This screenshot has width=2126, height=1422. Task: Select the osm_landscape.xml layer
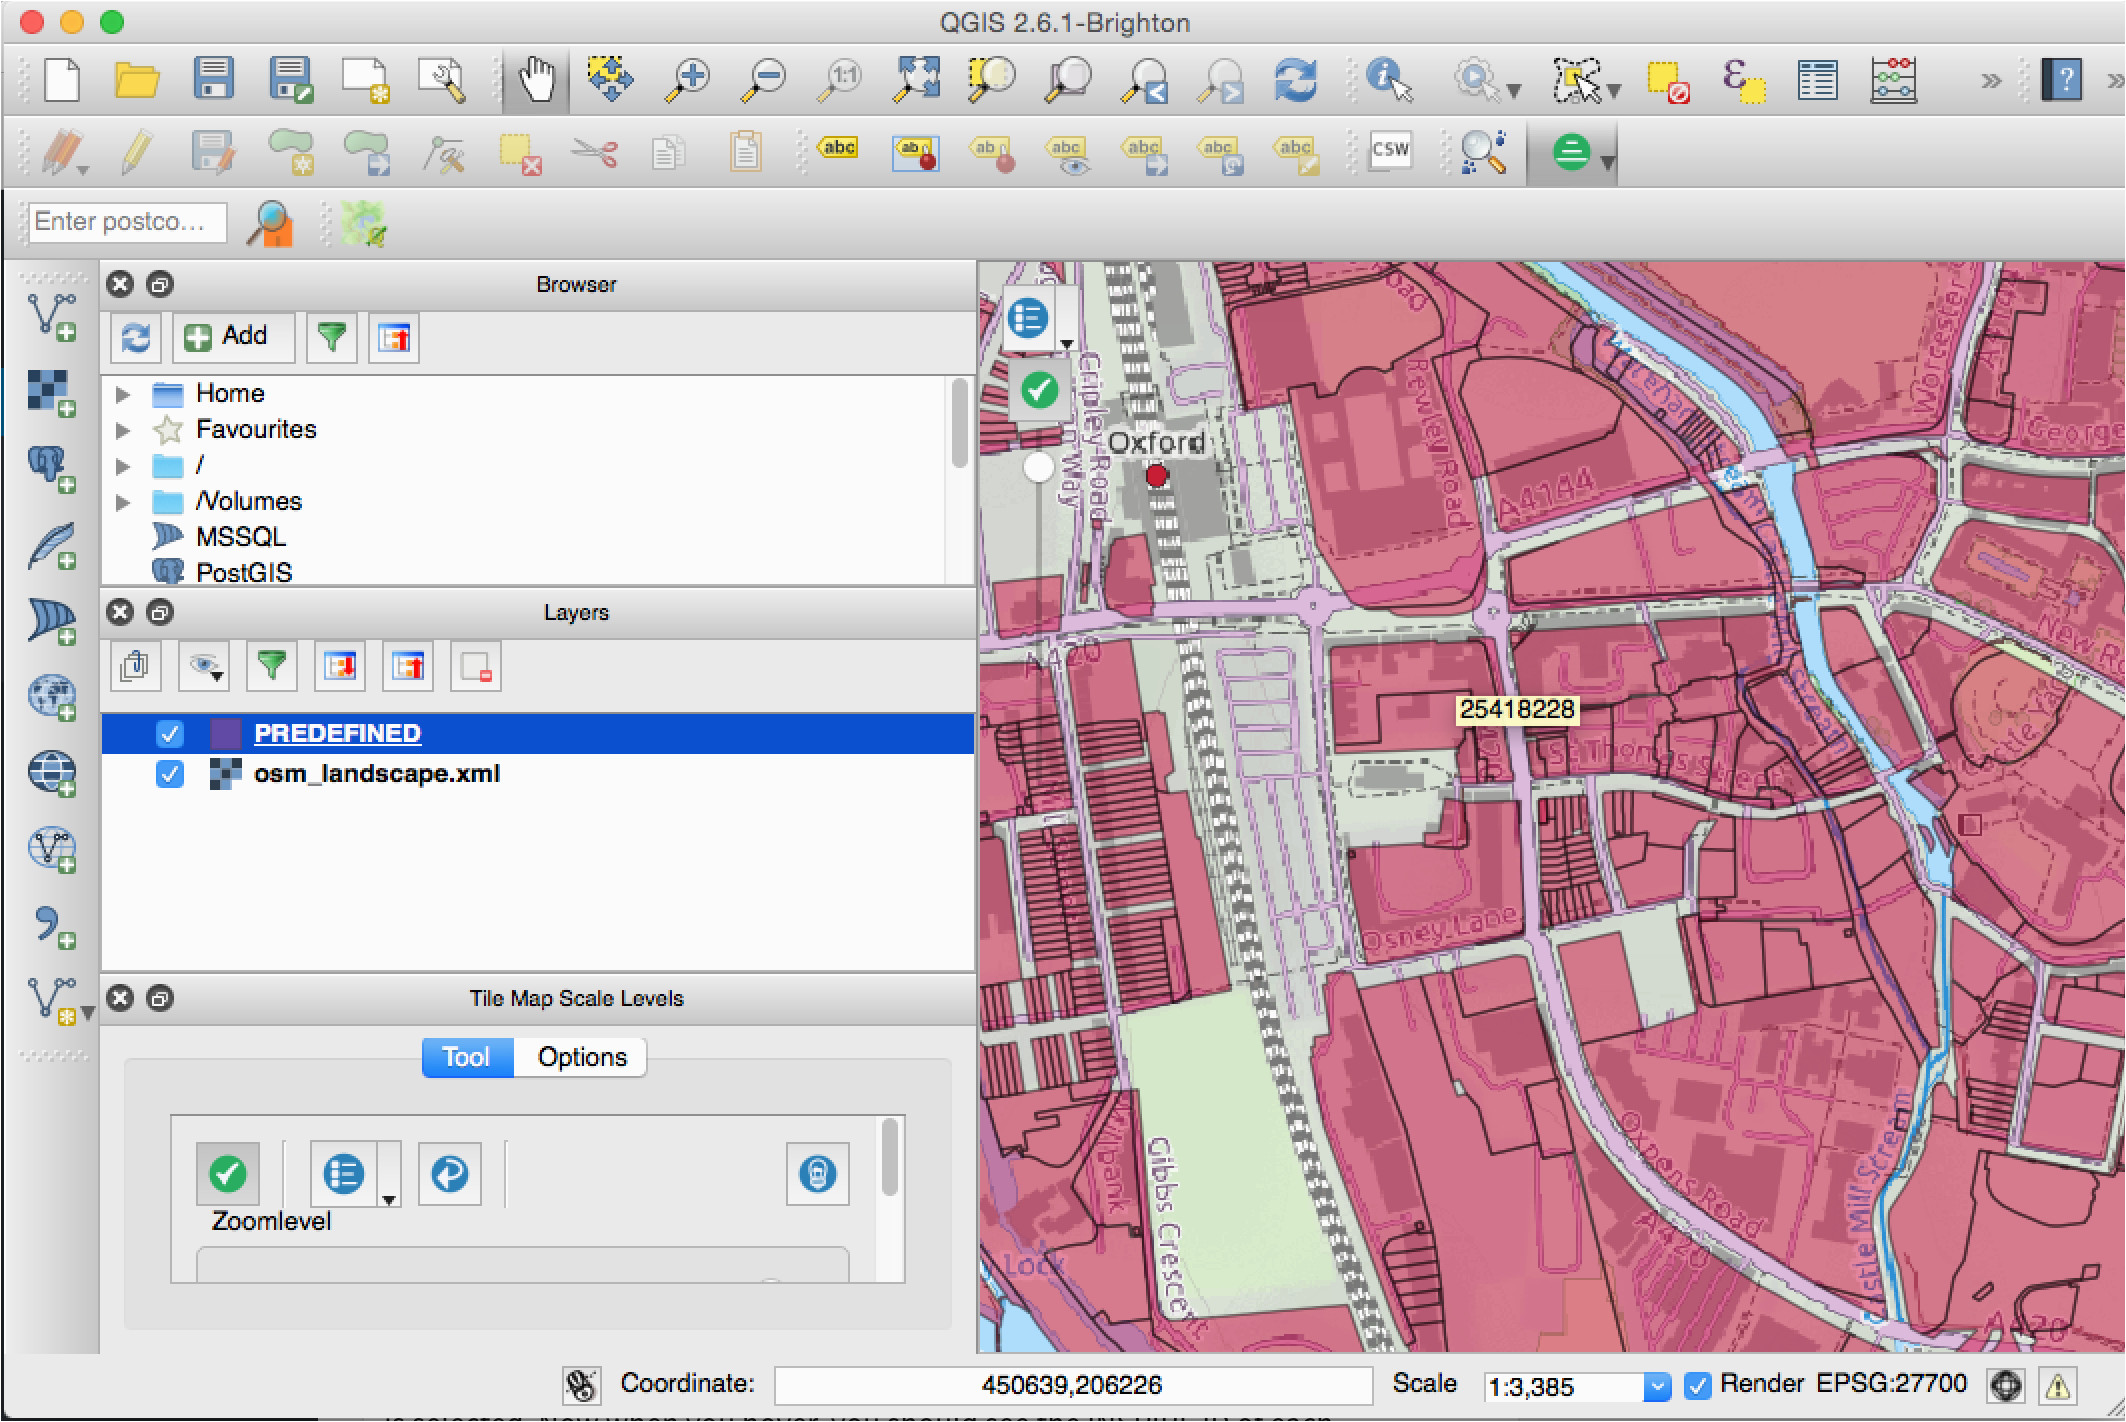click(377, 773)
